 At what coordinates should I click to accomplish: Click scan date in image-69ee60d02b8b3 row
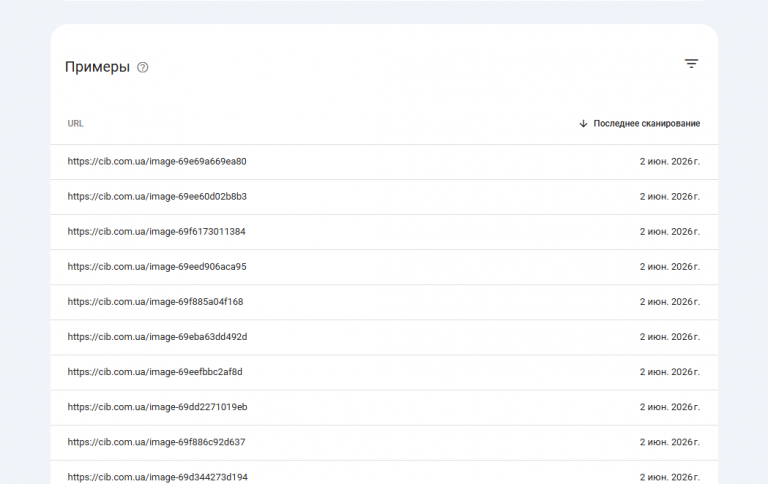[x=670, y=196]
